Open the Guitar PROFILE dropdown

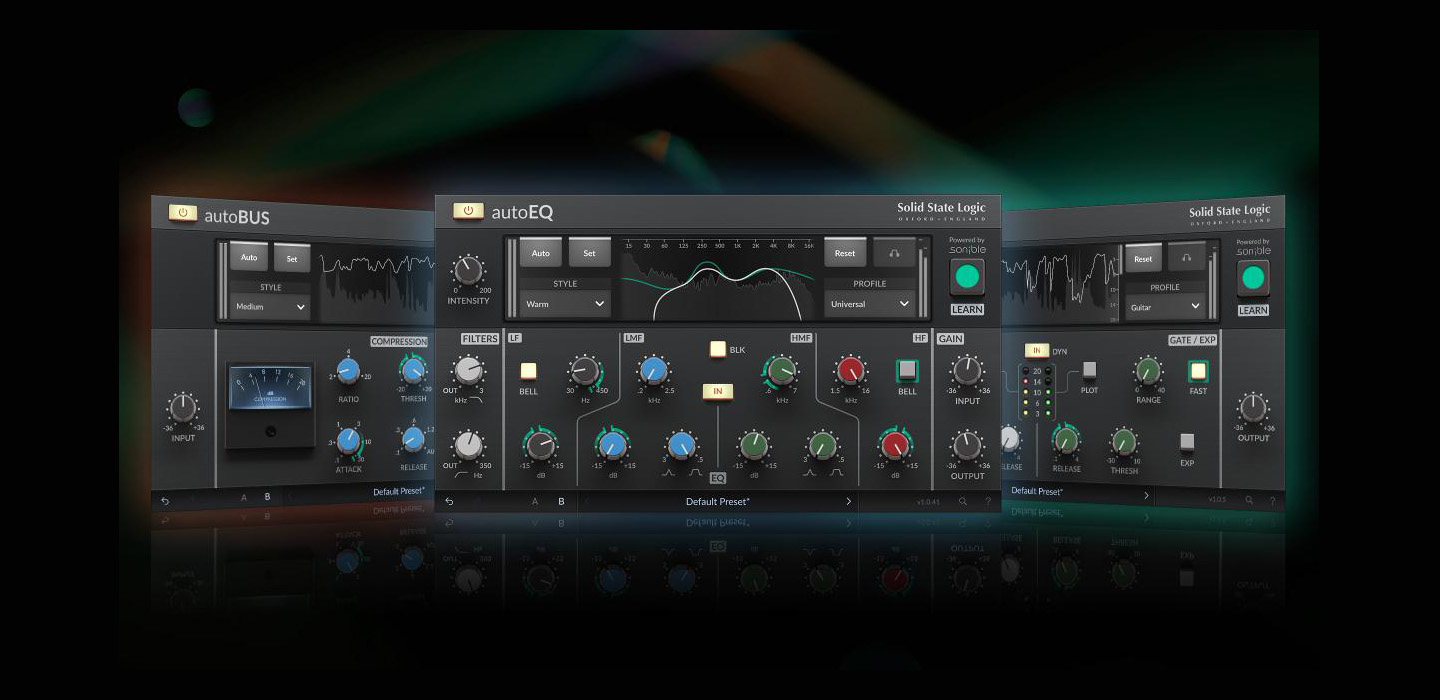[1165, 307]
